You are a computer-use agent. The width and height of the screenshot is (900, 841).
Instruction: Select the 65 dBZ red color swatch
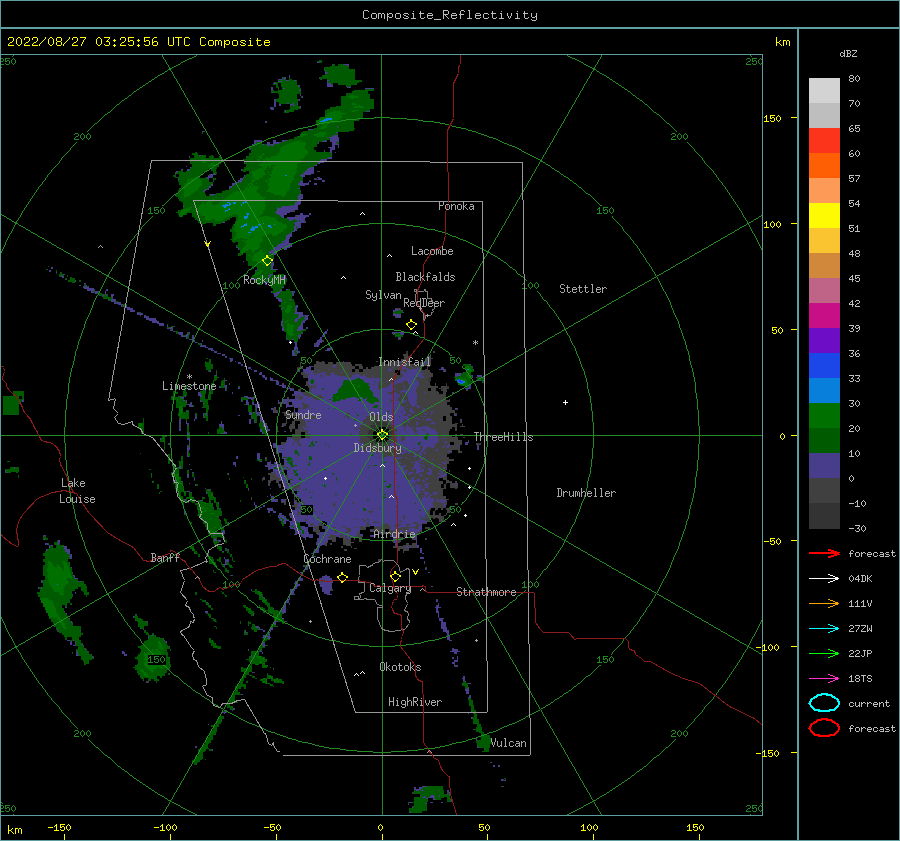pos(824,140)
